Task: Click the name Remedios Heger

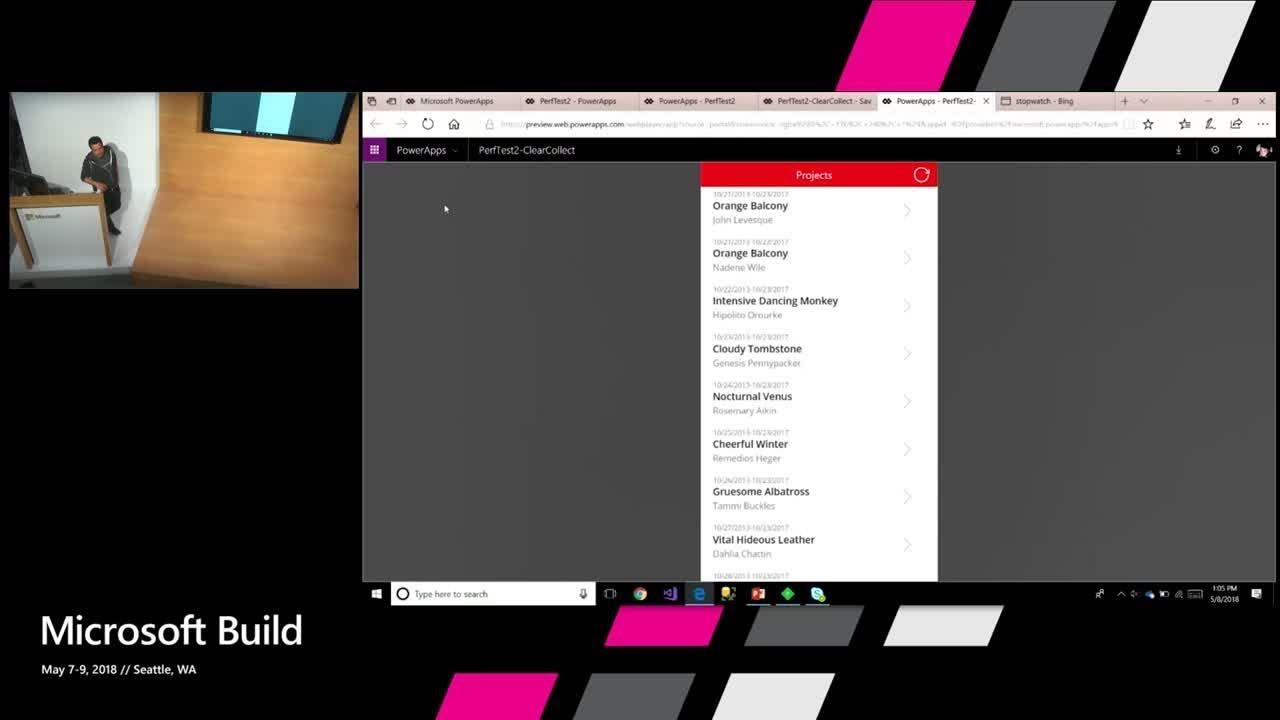Action: coord(746,458)
